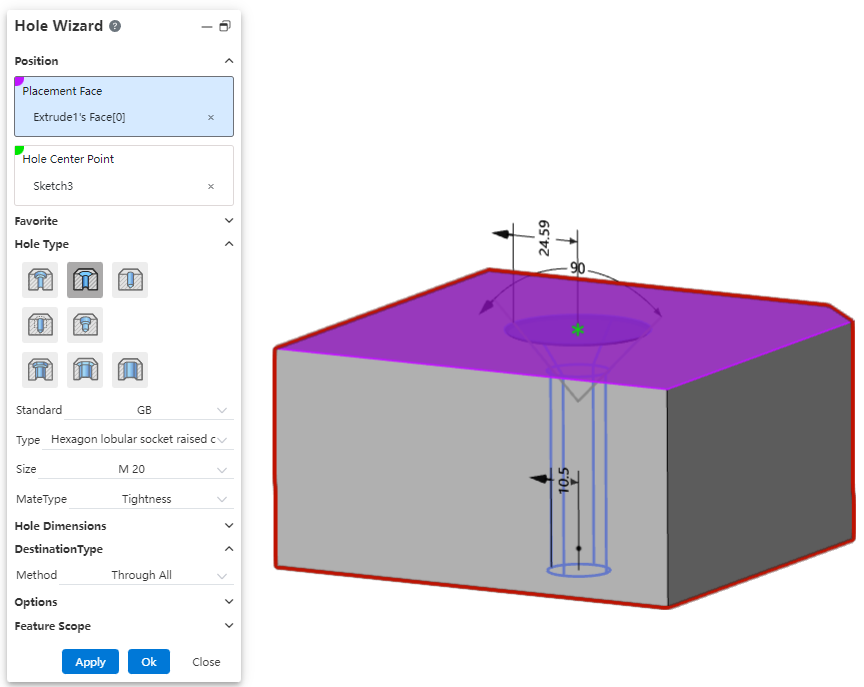Pick the legacy hole type icon
This screenshot has height=687, width=864.
click(85, 325)
